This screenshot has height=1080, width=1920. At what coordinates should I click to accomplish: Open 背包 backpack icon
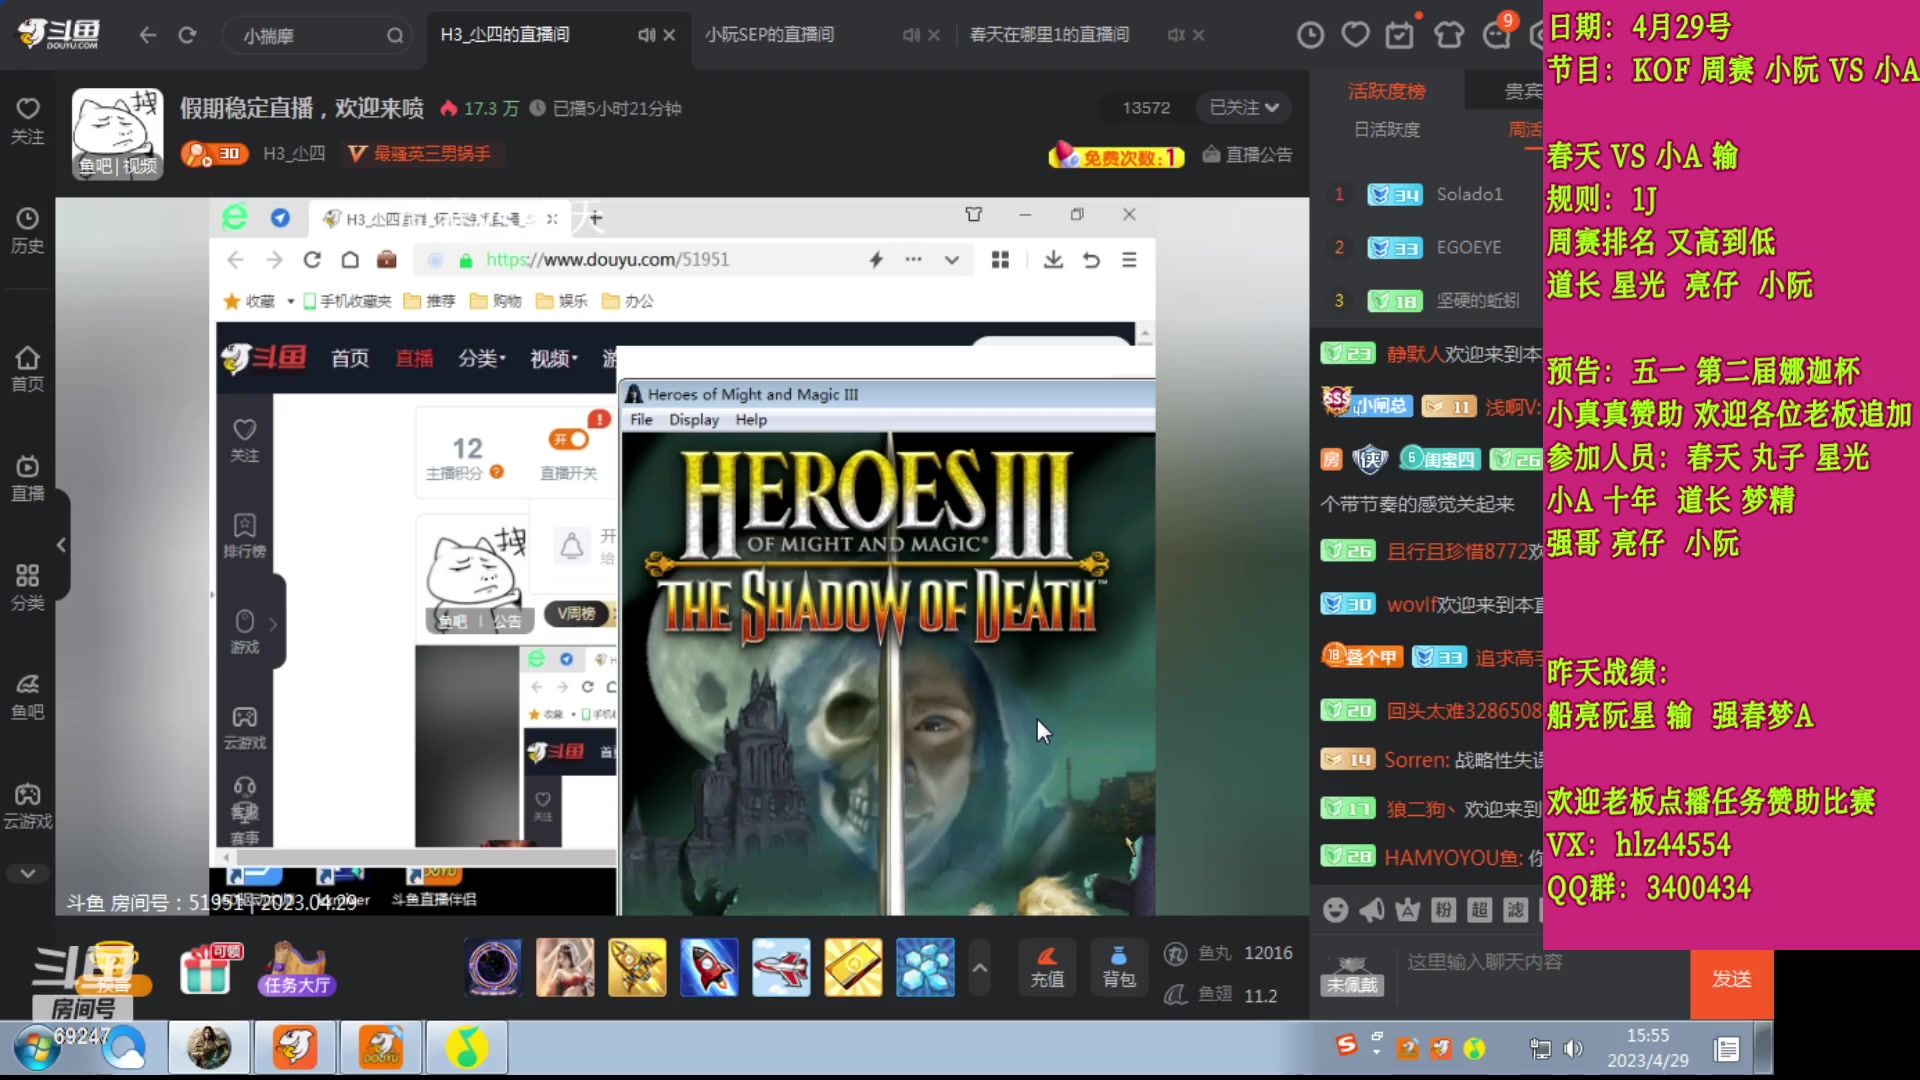pyautogui.click(x=1119, y=967)
